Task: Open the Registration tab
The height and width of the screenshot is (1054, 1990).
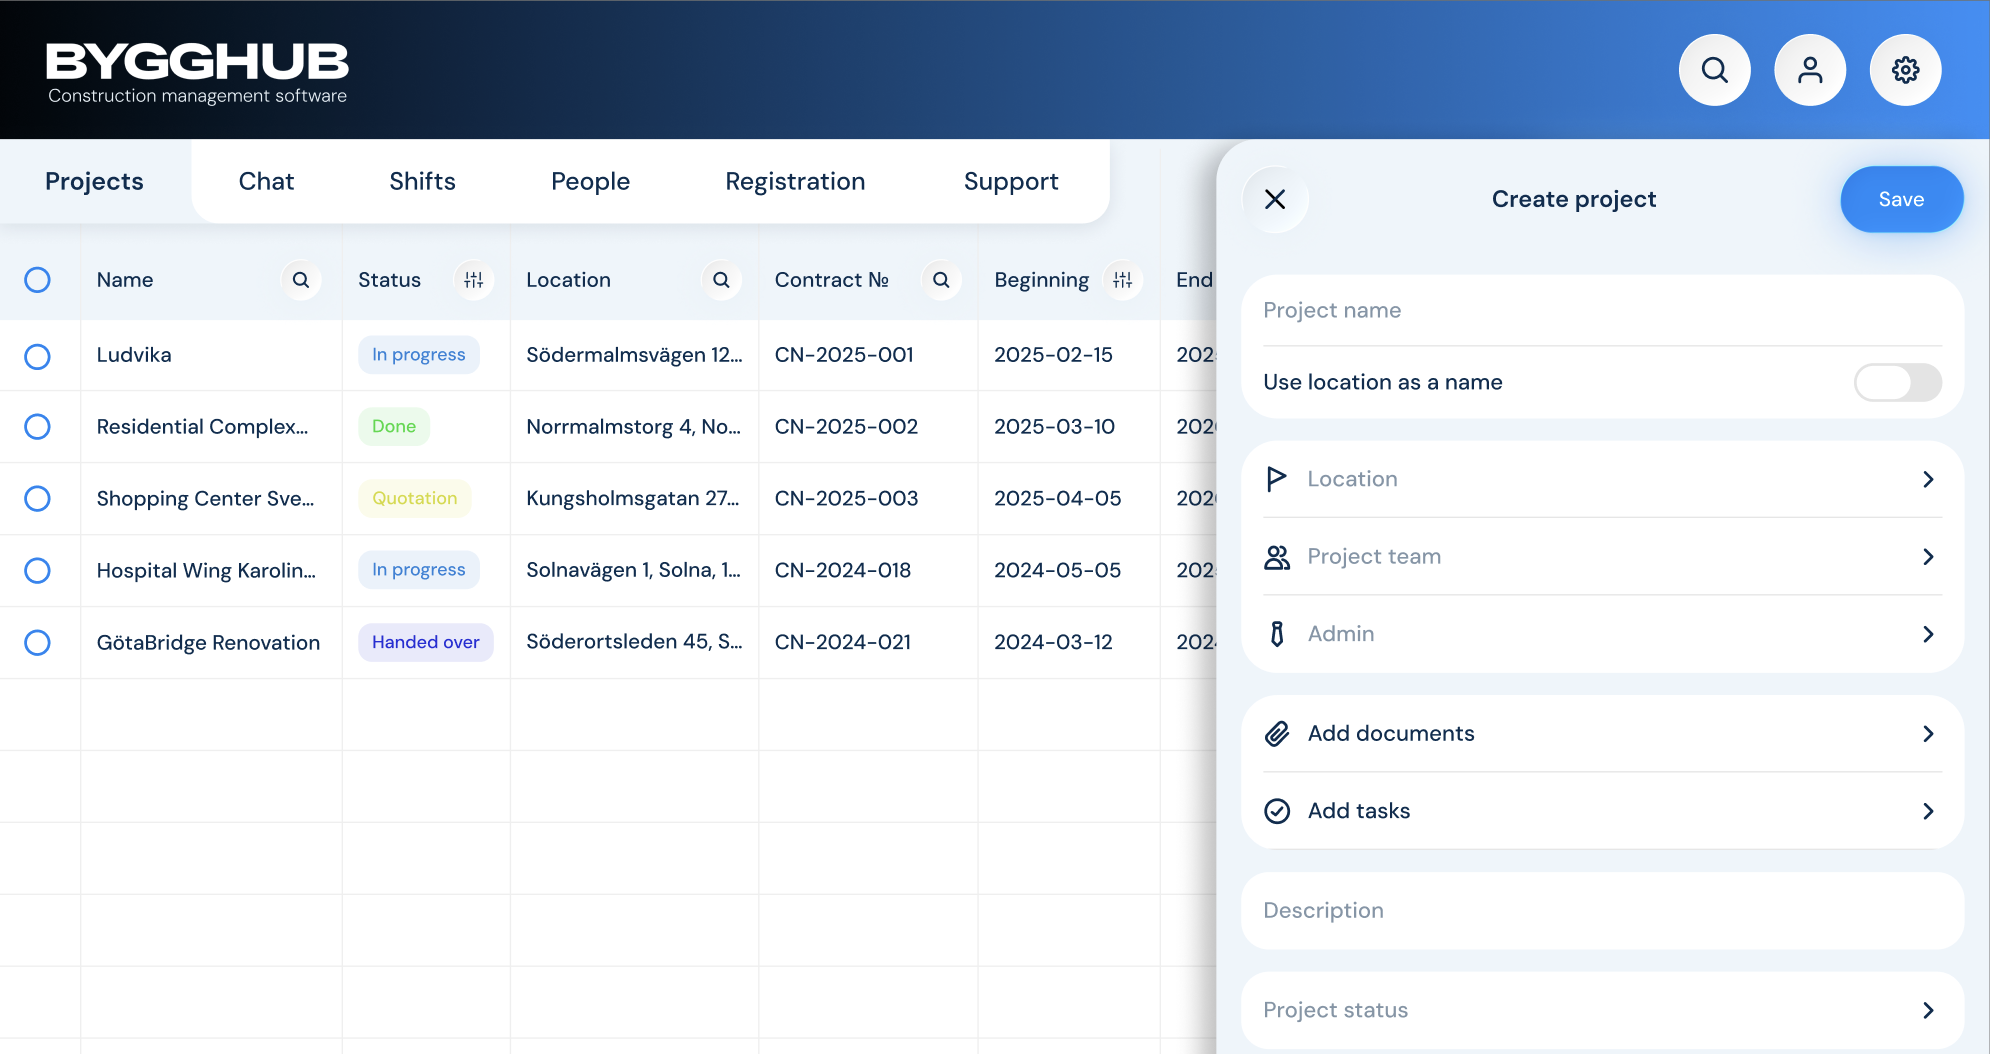Action: click(795, 181)
